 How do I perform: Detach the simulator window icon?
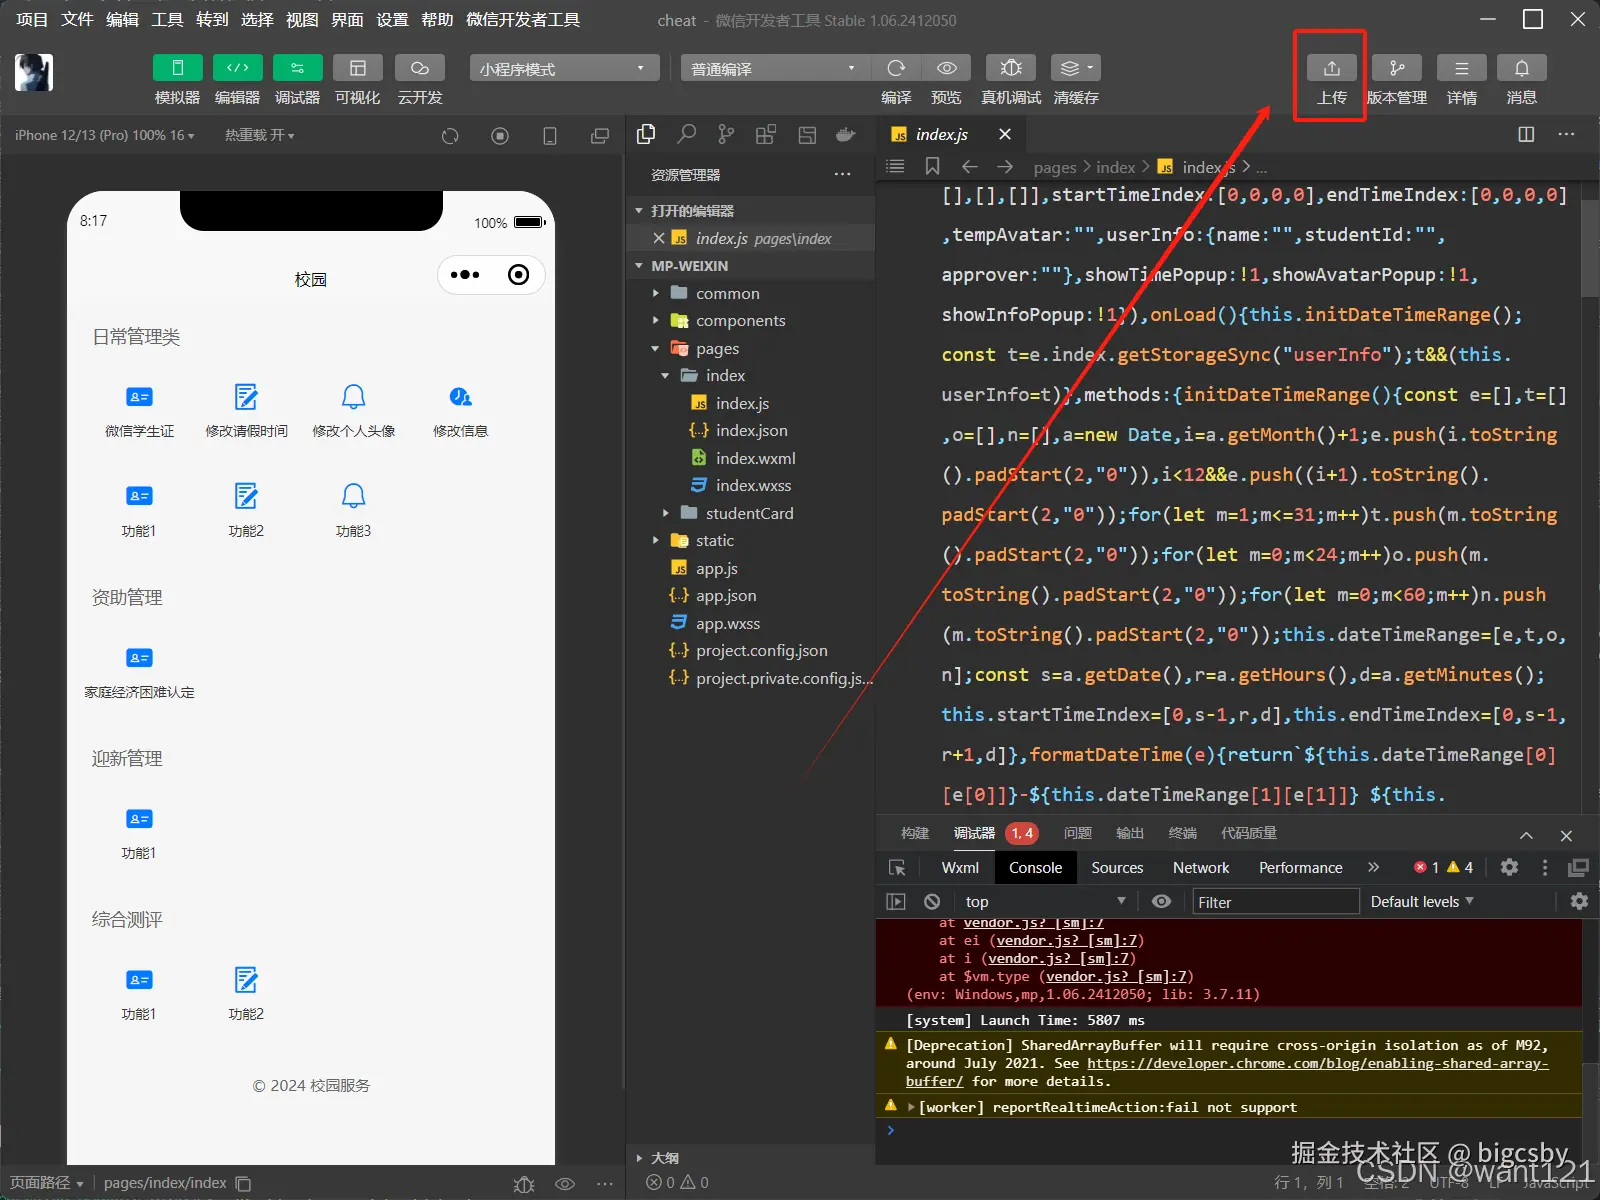click(600, 136)
